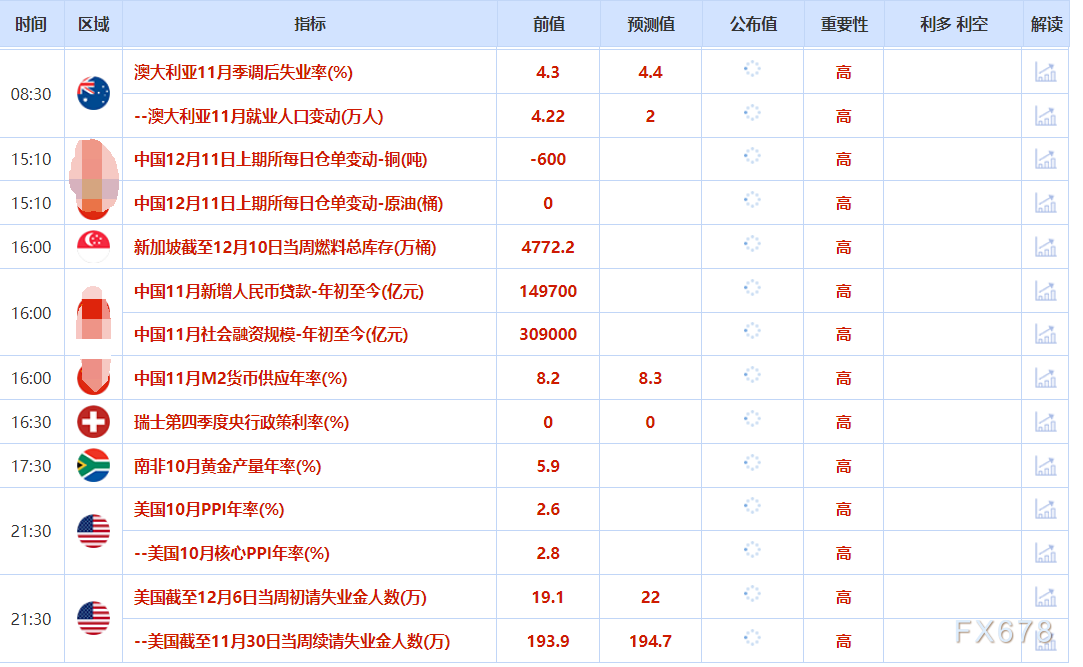This screenshot has height=667, width=1083.
Task: Open the chart icon for 新加坡当周燃料总库存
Action: click(1046, 246)
